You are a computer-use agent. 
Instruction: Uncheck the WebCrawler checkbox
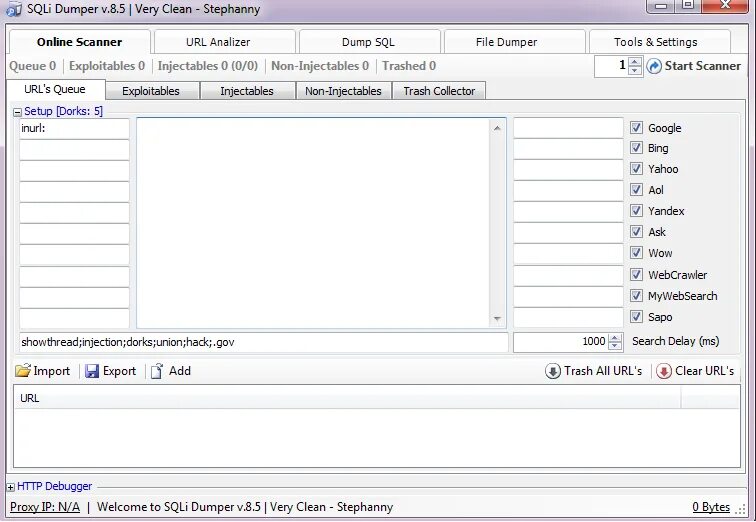point(636,274)
